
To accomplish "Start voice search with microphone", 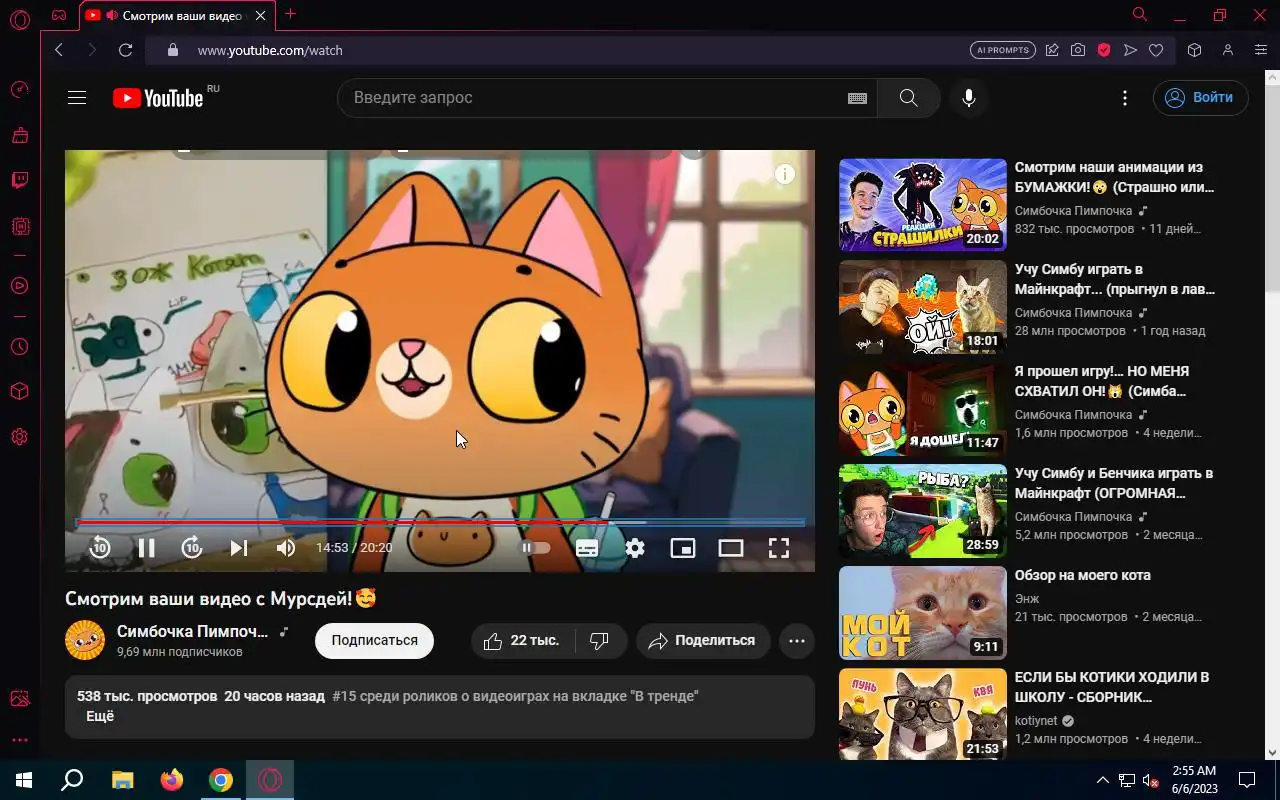I will click(x=968, y=98).
